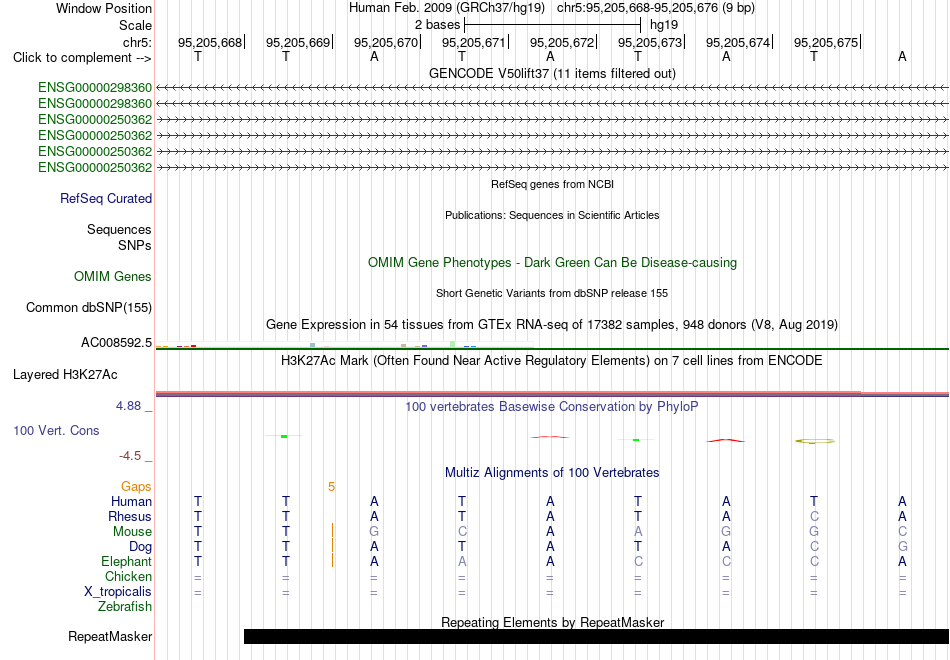The height and width of the screenshot is (660, 950).
Task: Click '100 vertebrates Basewise Conservation by PhyloP' title
Action: [552, 407]
